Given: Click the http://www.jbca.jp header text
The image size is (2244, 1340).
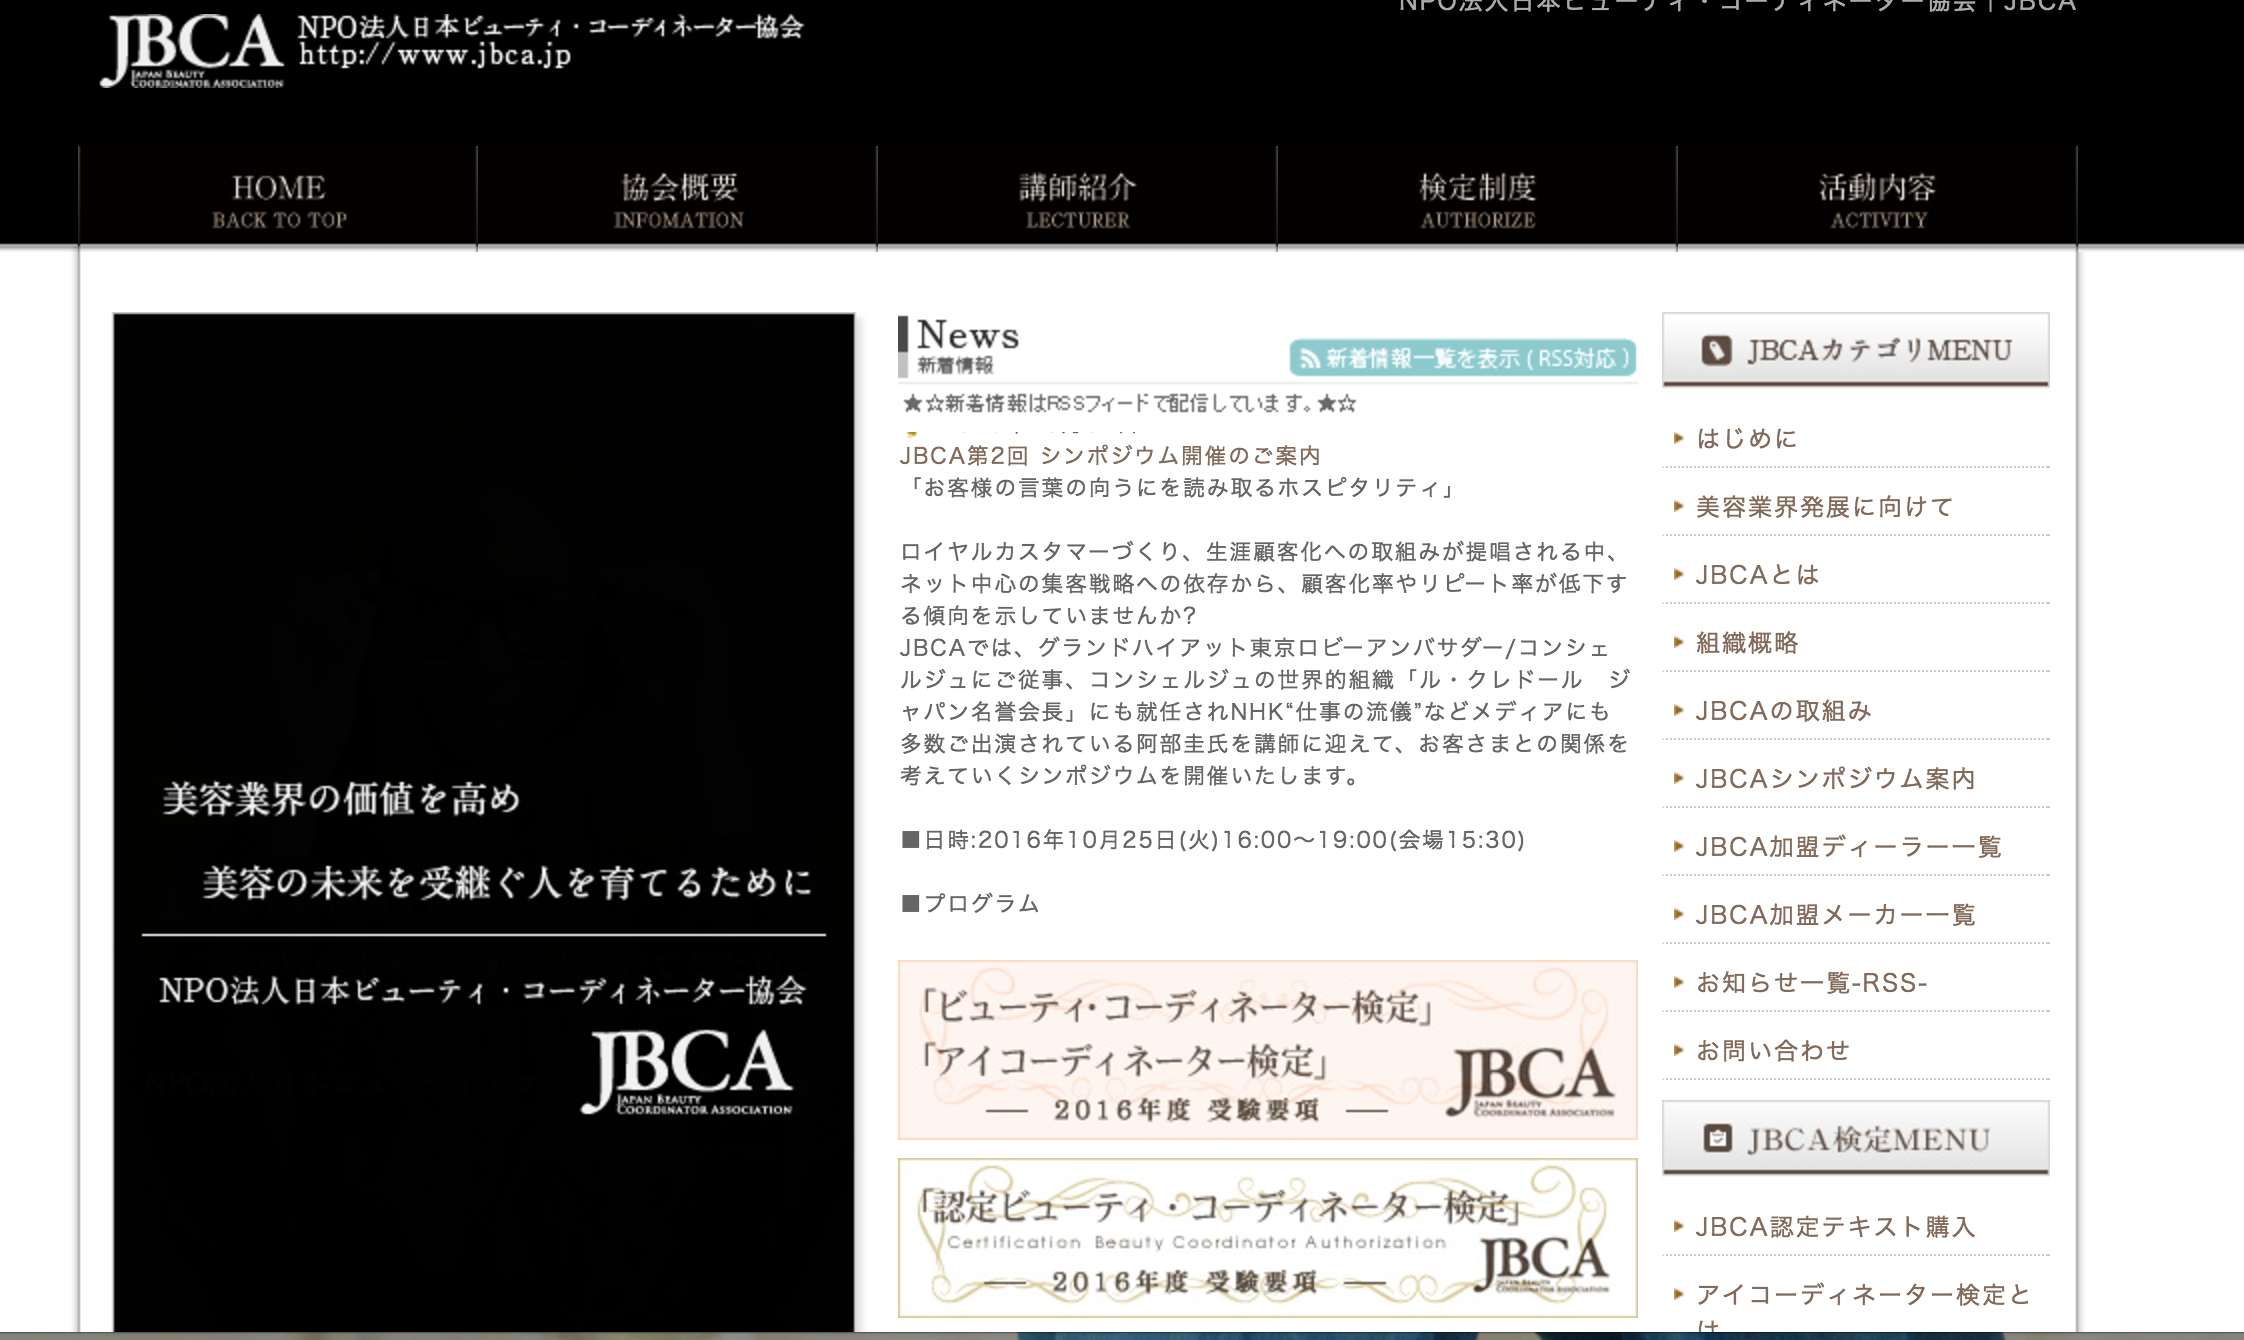Looking at the screenshot, I should point(435,55).
